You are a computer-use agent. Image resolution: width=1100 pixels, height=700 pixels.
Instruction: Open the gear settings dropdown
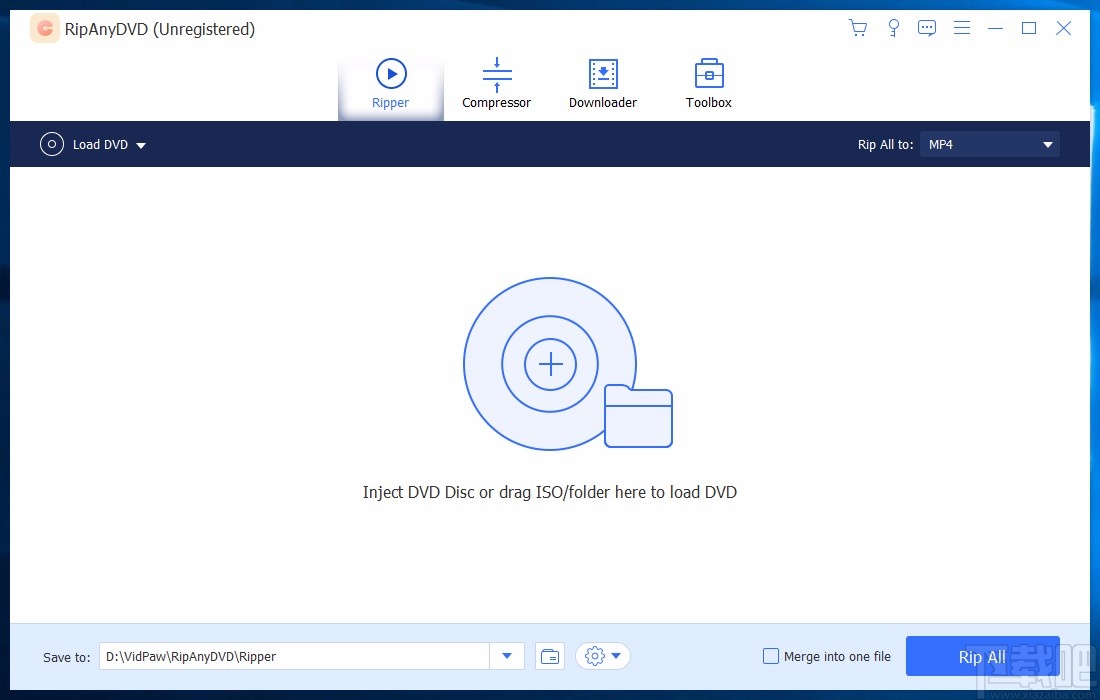pyautogui.click(x=603, y=657)
